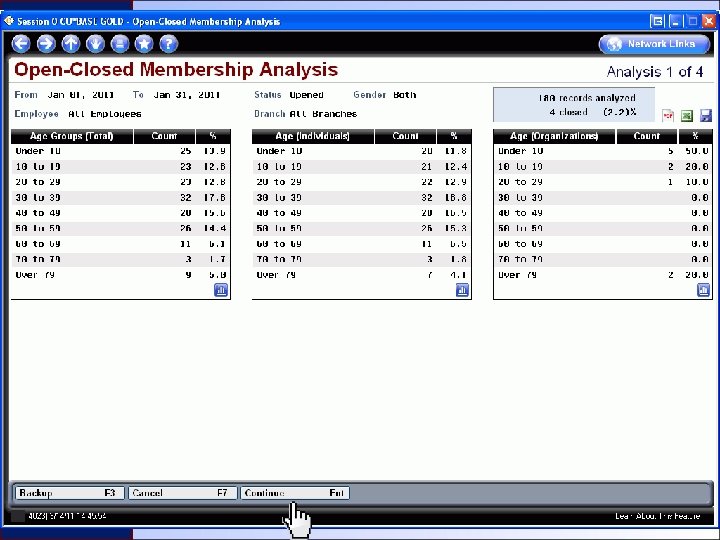Click the blue floppy disk save icon
This screenshot has height=540, width=720.
click(x=706, y=116)
